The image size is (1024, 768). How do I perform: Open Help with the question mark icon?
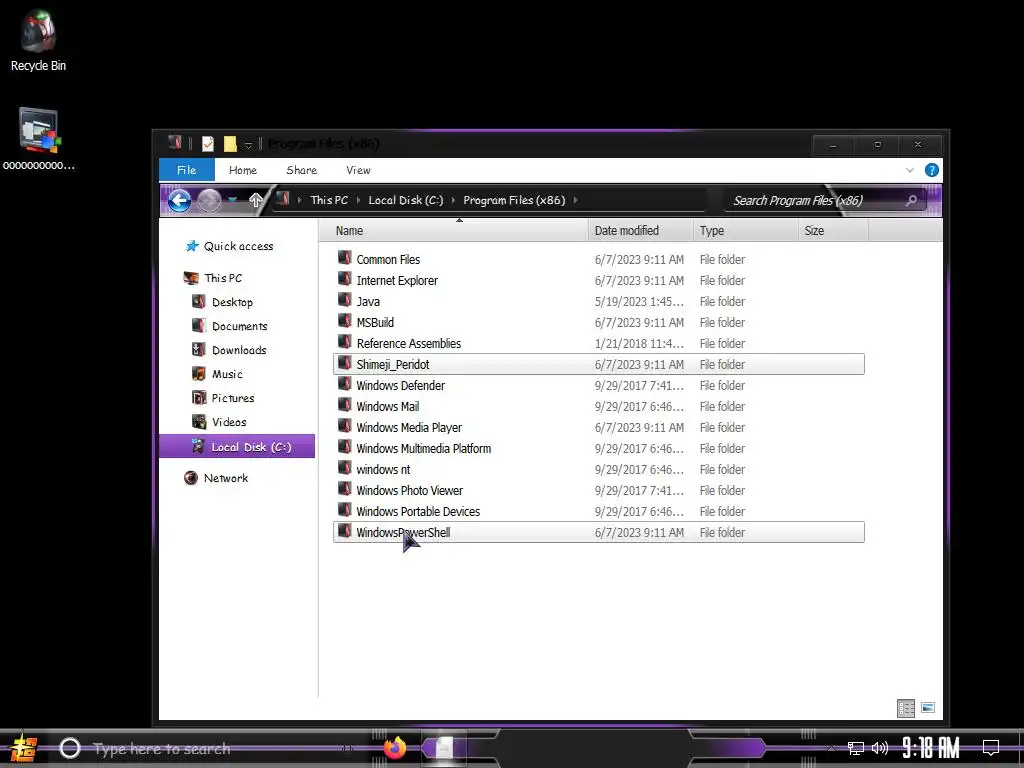932,170
